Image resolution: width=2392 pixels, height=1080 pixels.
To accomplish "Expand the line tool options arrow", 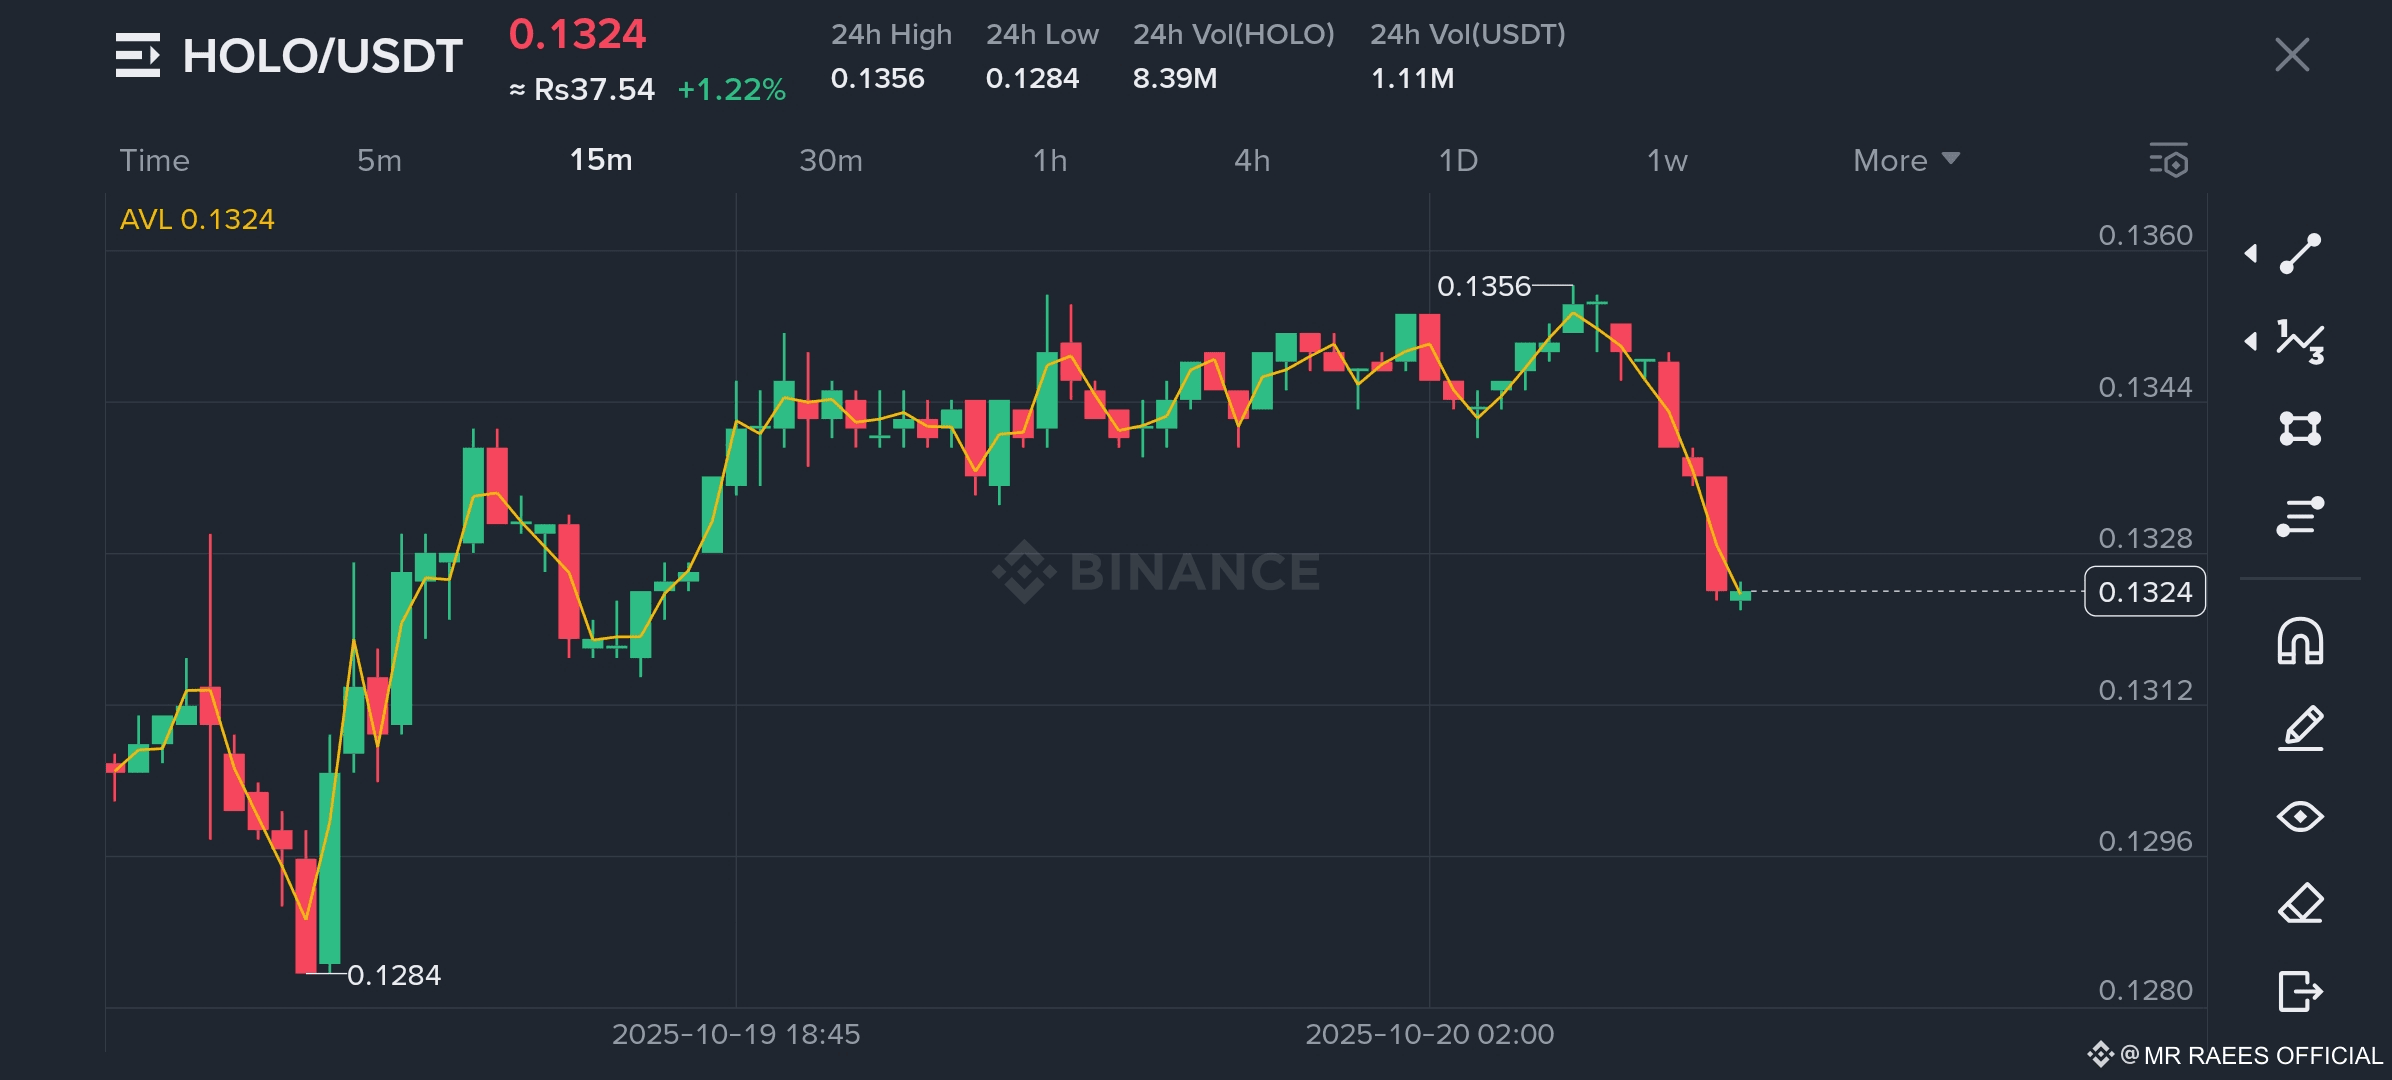I will 2251,253.
